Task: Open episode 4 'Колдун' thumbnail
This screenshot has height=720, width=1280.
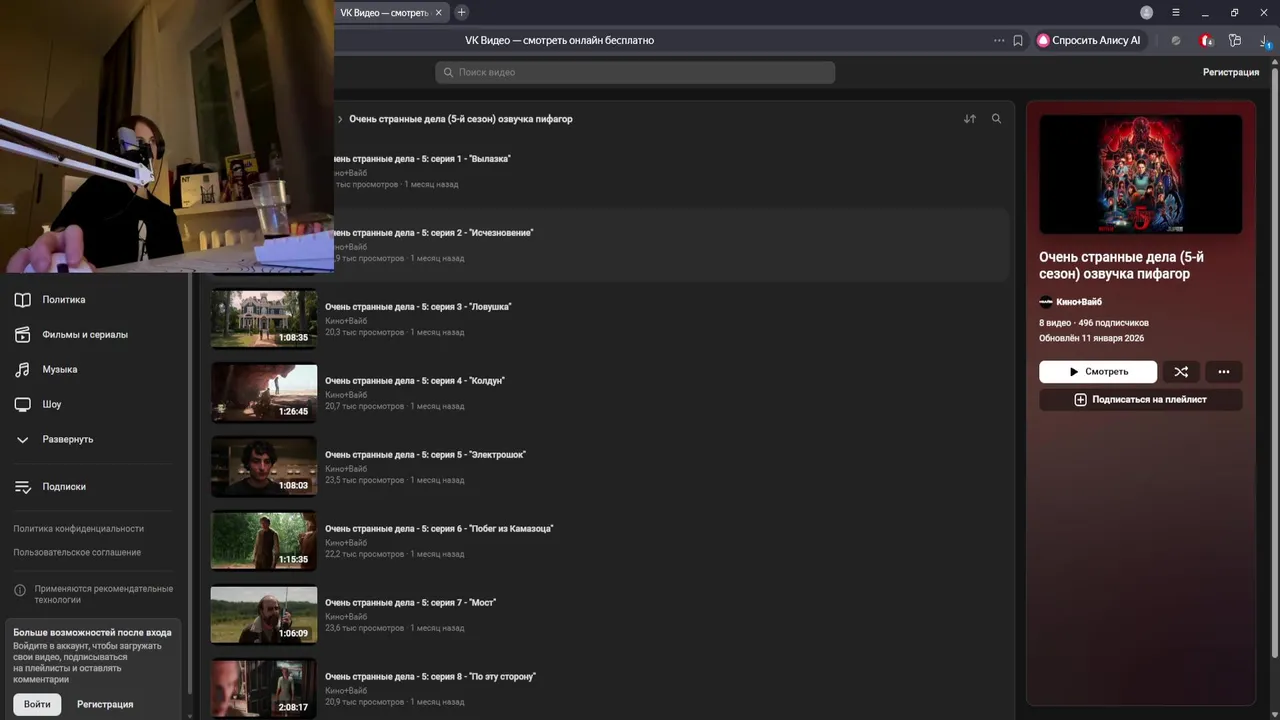Action: (264, 392)
